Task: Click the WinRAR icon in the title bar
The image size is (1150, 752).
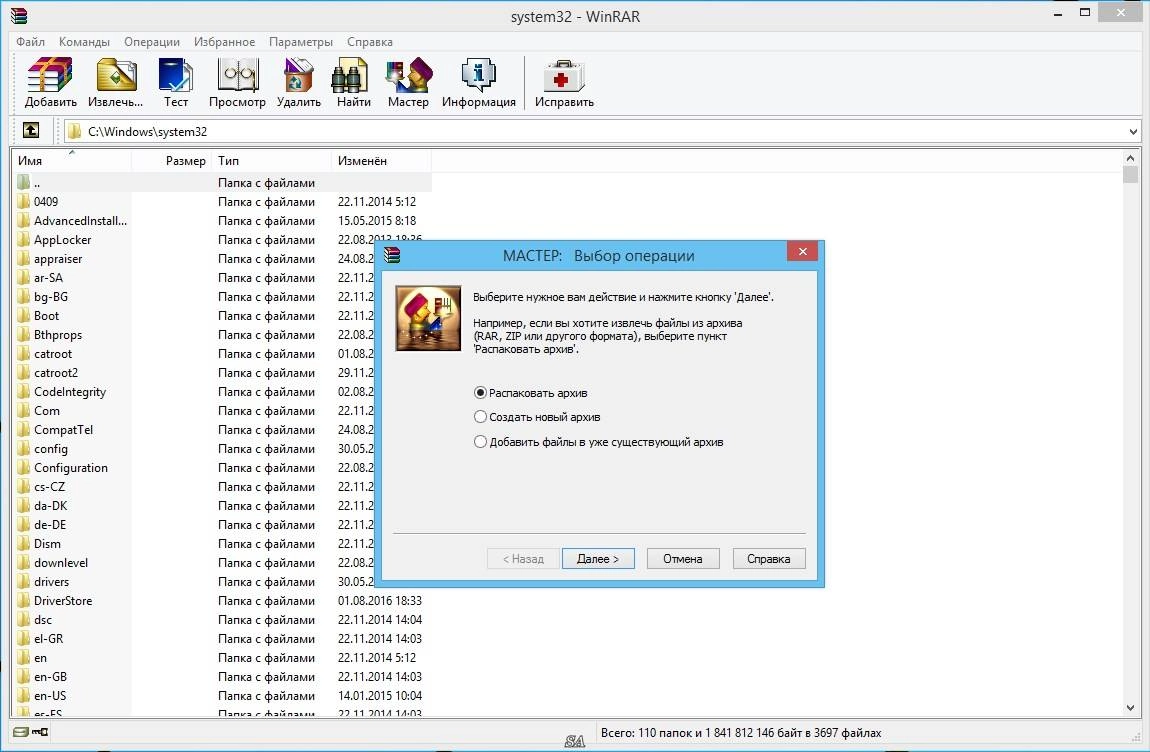Action: 18,15
